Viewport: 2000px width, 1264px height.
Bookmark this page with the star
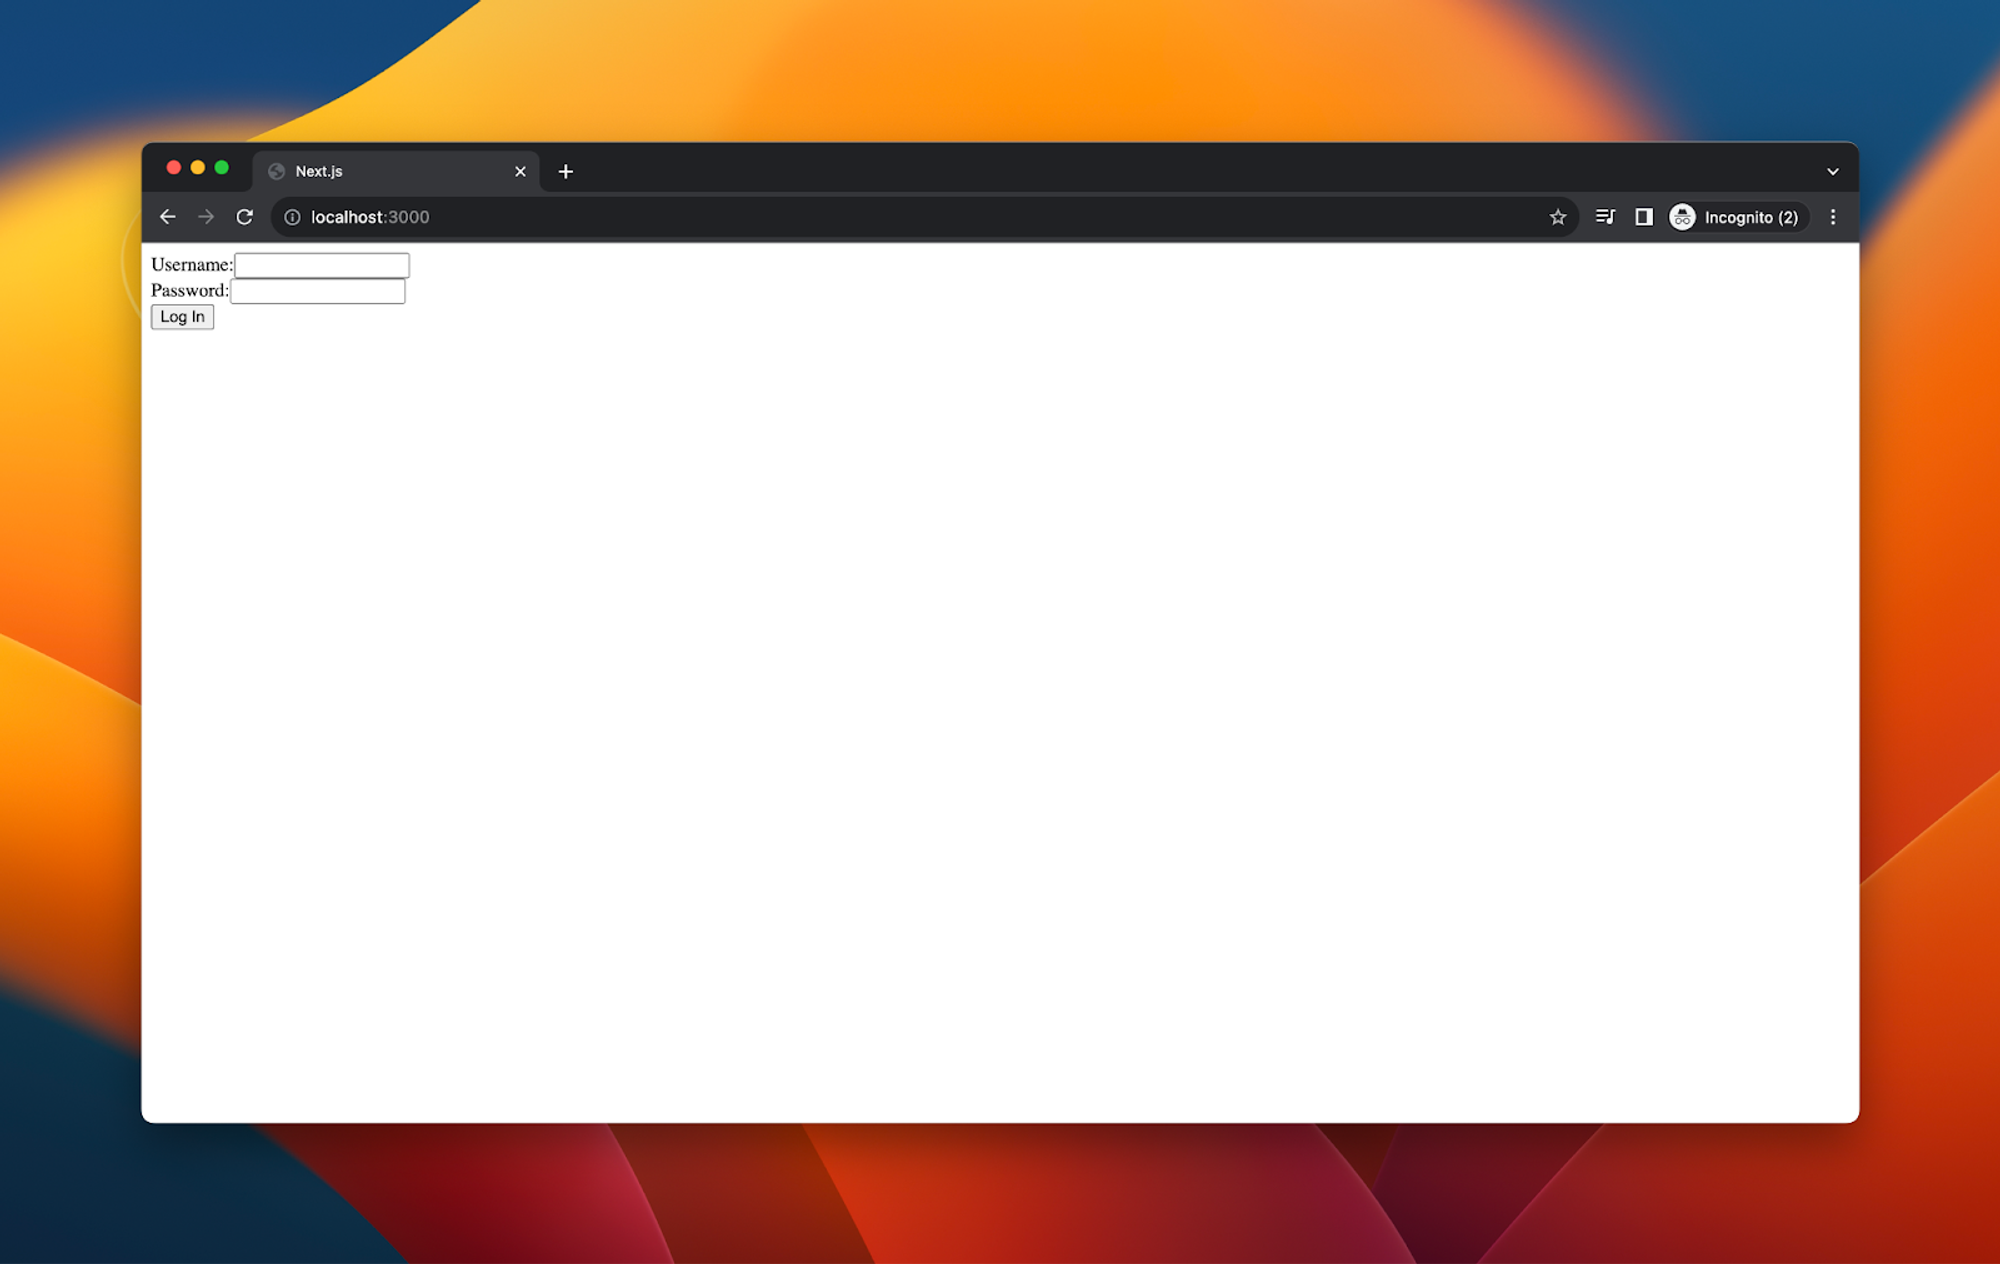pyautogui.click(x=1557, y=217)
